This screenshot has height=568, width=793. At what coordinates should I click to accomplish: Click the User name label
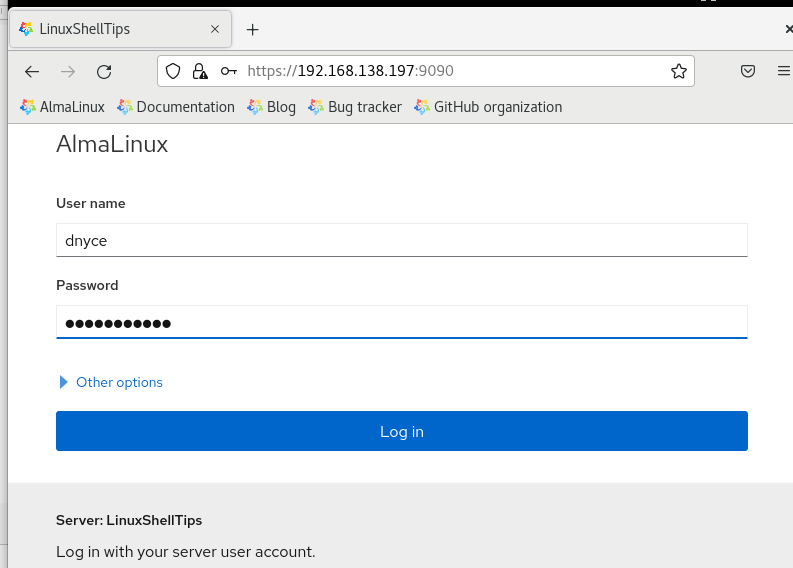(x=91, y=203)
